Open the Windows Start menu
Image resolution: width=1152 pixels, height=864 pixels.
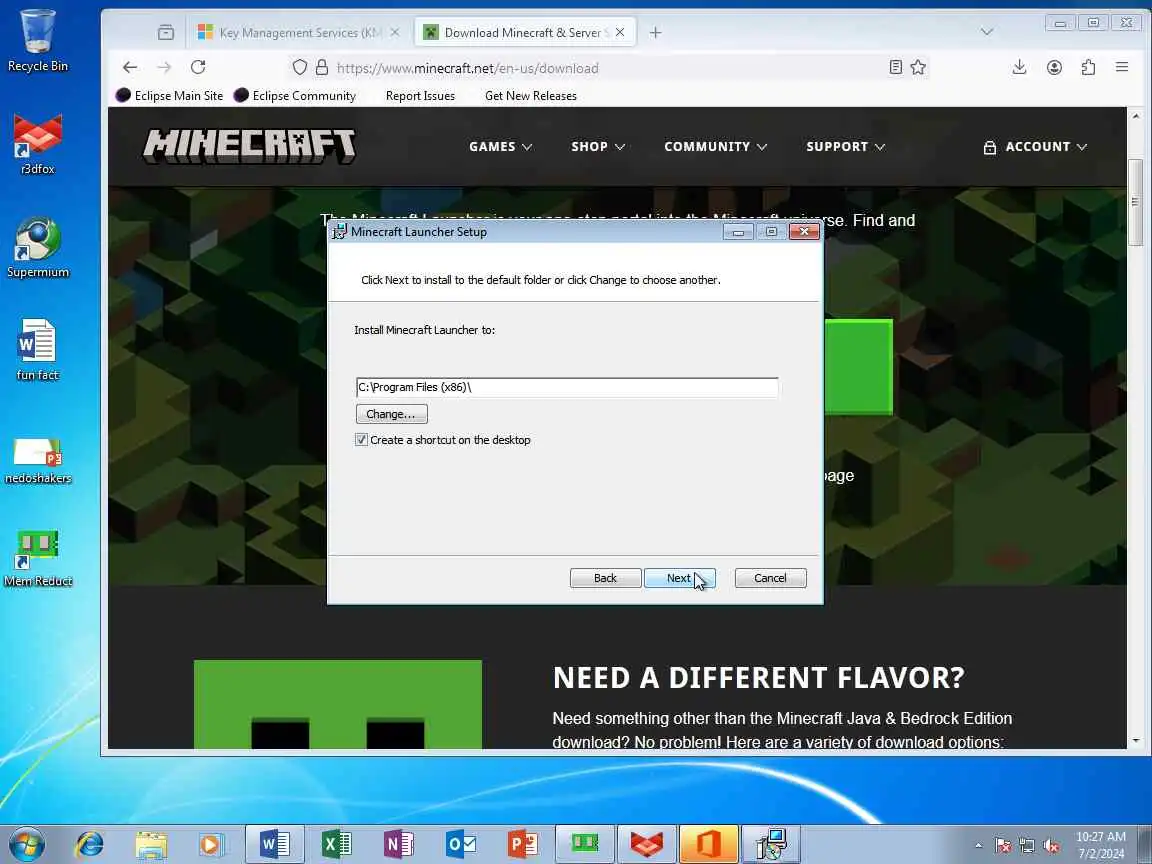tap(26, 844)
